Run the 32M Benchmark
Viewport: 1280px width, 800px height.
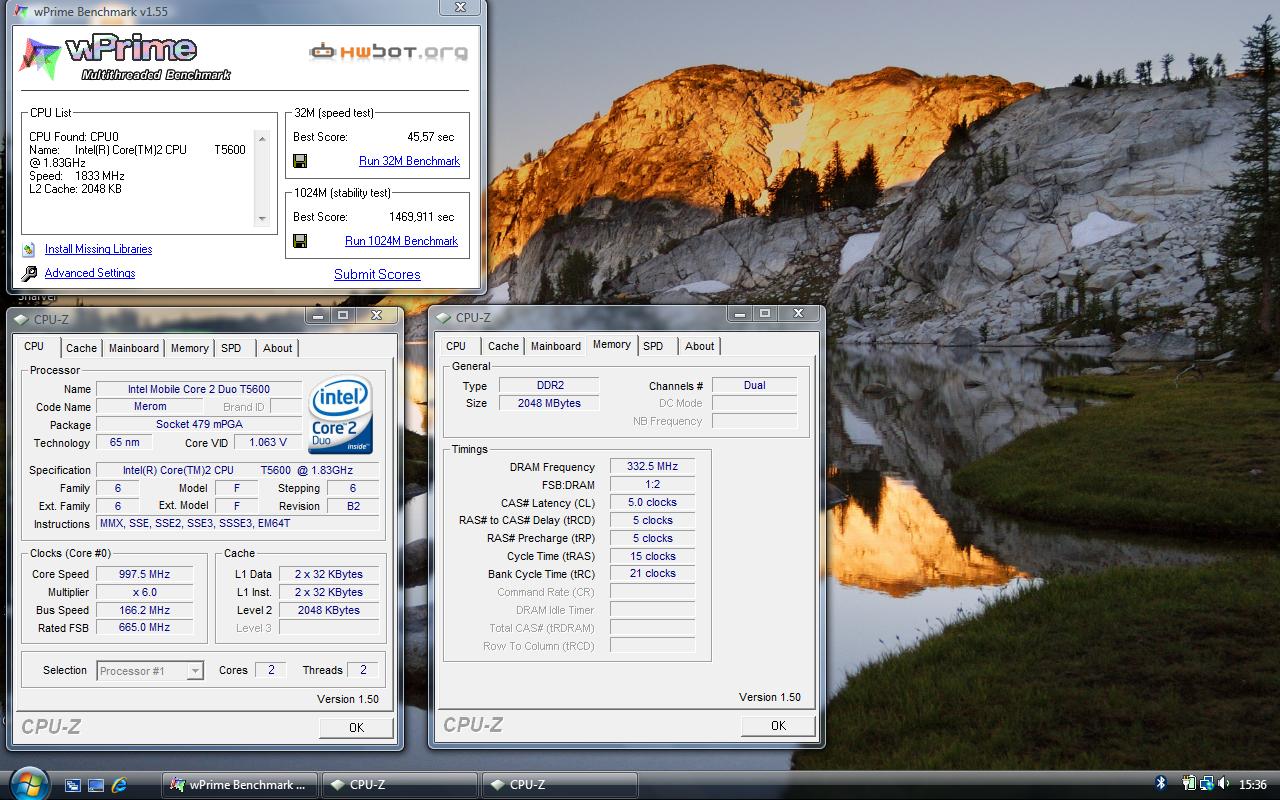point(409,161)
